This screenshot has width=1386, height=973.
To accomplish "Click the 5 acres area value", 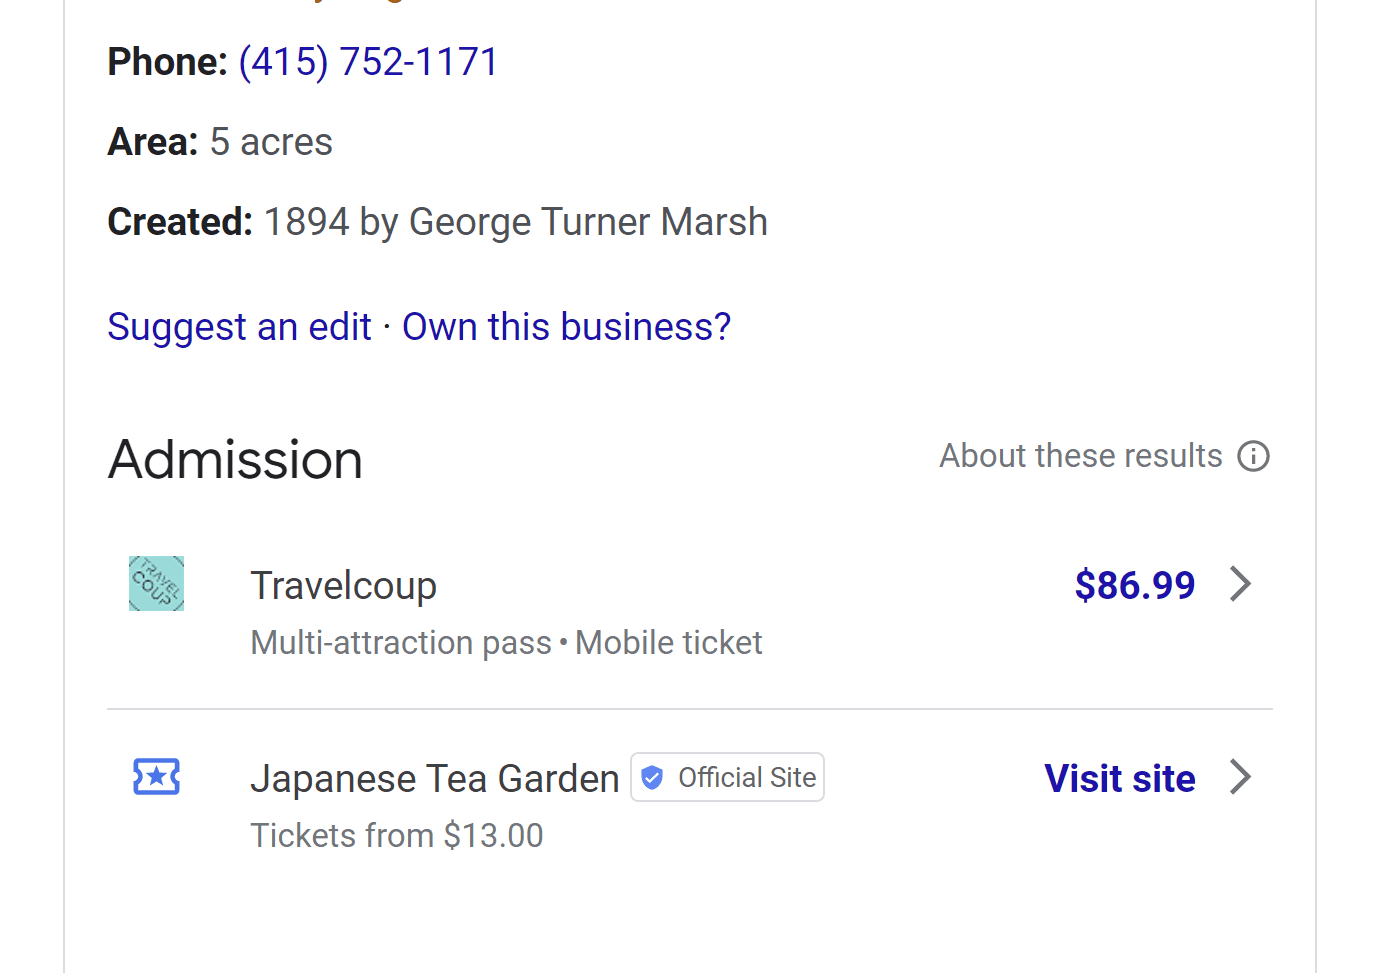I will coord(271,142).
